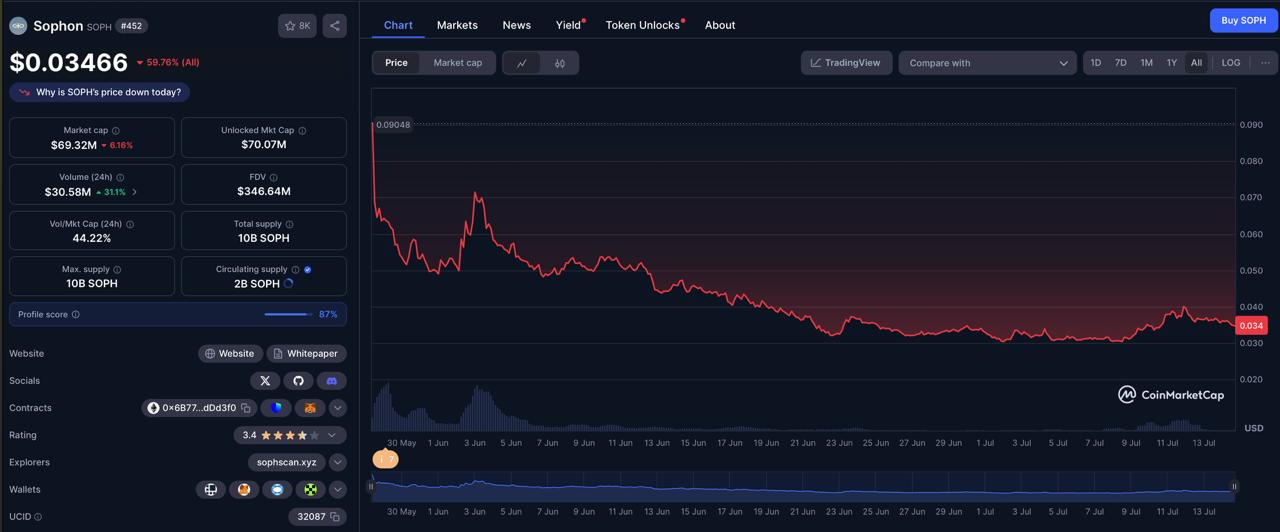Expand Volume (24h) details arrow
1280x532 pixels.
[135, 192]
